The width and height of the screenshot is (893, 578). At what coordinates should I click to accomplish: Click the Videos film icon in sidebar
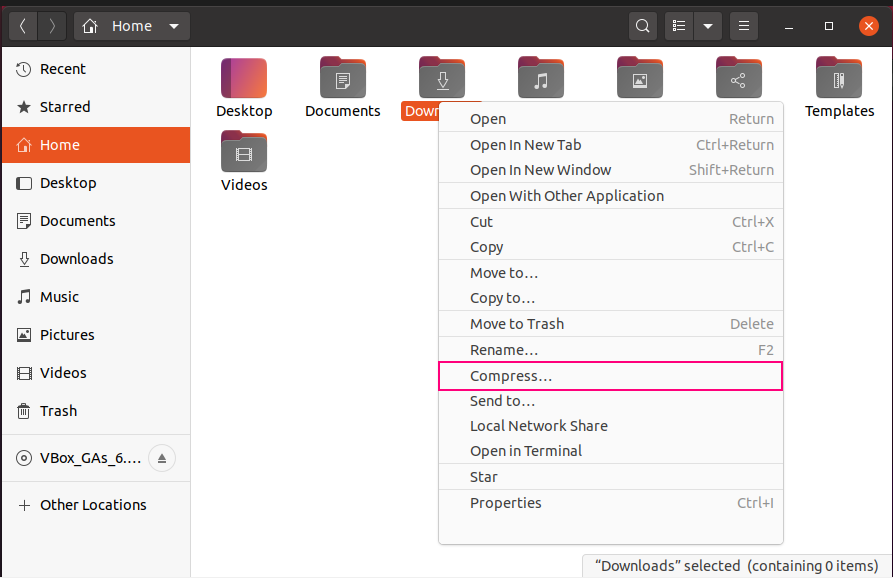[x=23, y=374]
